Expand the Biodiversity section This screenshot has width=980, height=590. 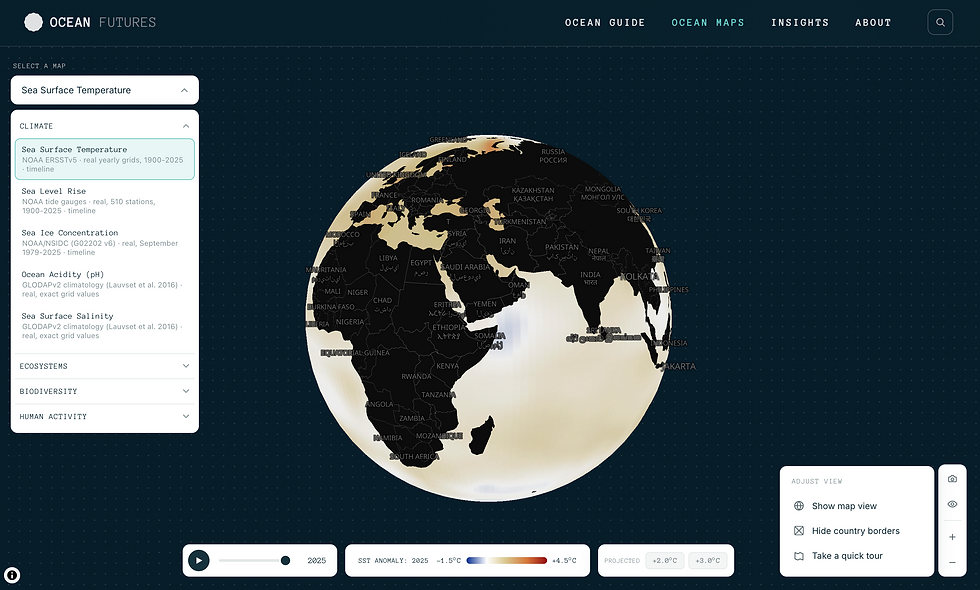coord(105,391)
